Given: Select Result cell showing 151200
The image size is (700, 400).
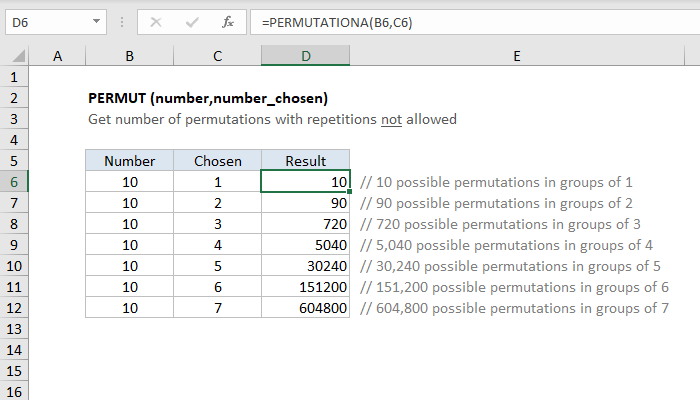Looking at the screenshot, I should coord(305,287).
